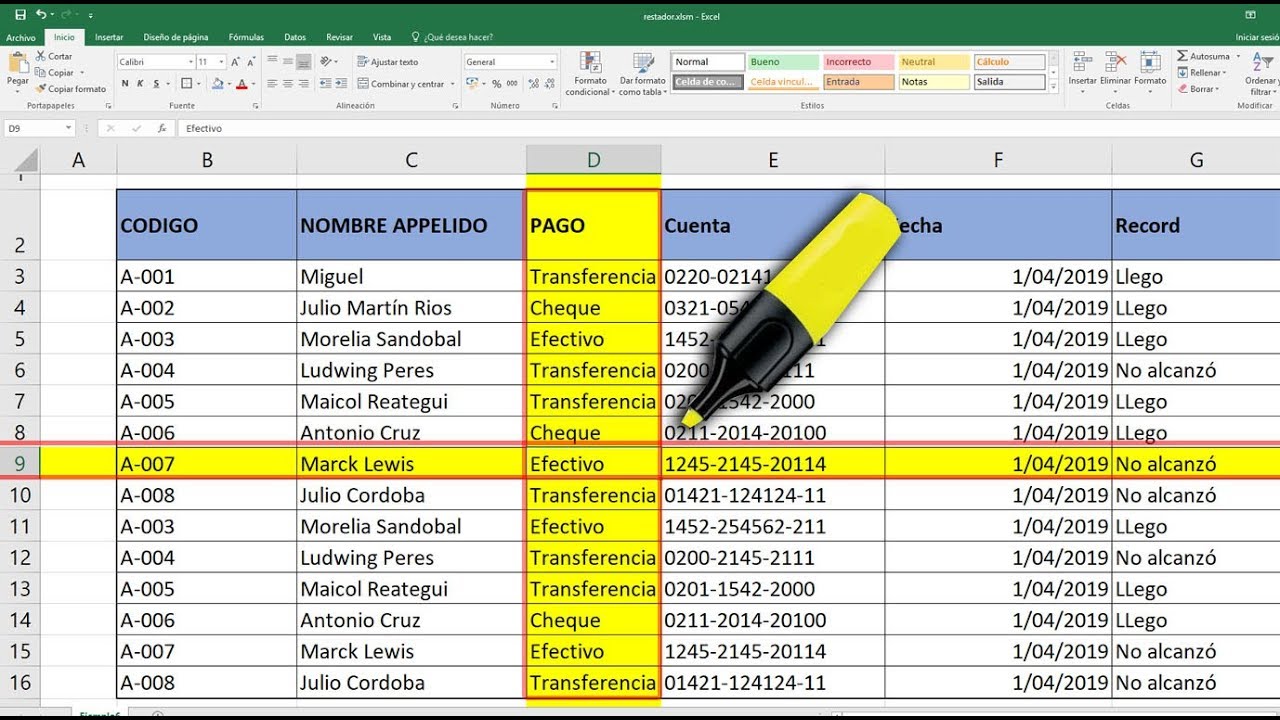Activate the Copiar formato paintbrush
The height and width of the screenshot is (720, 1280).
(x=70, y=89)
